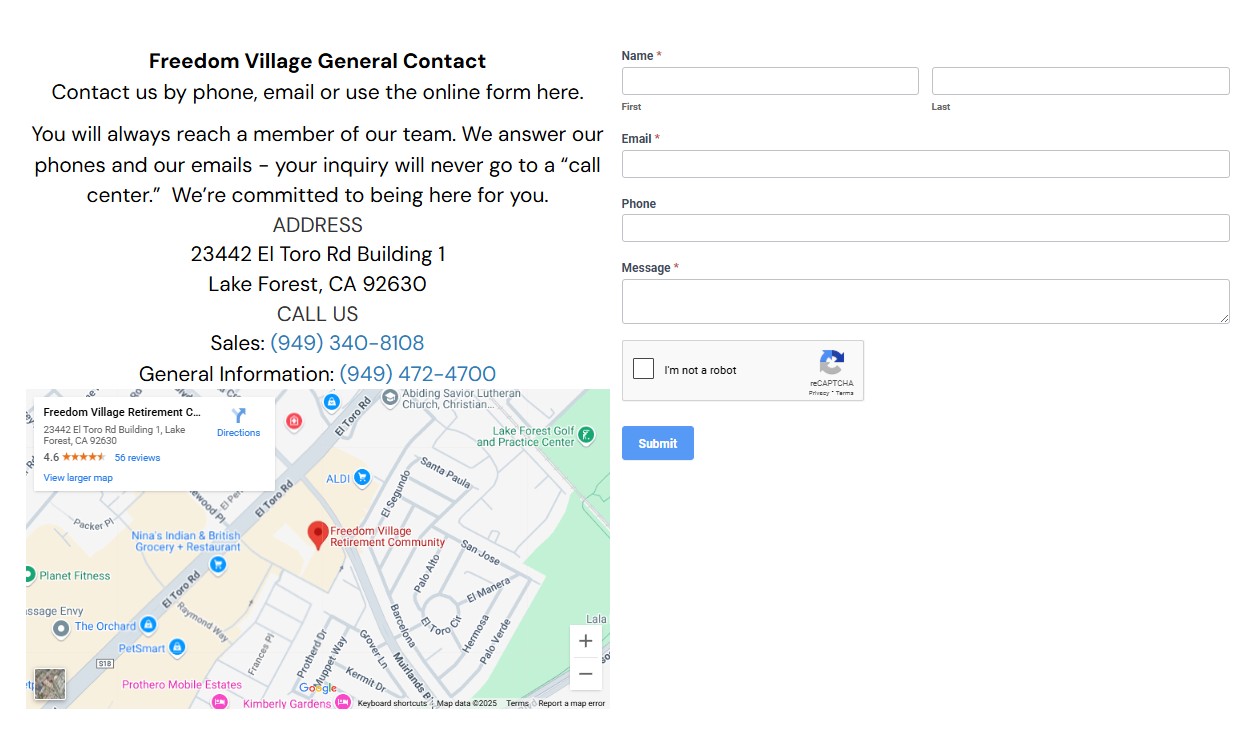The width and height of the screenshot is (1250, 737).
Task: Click Report a map error
Action: pyautogui.click(x=571, y=703)
